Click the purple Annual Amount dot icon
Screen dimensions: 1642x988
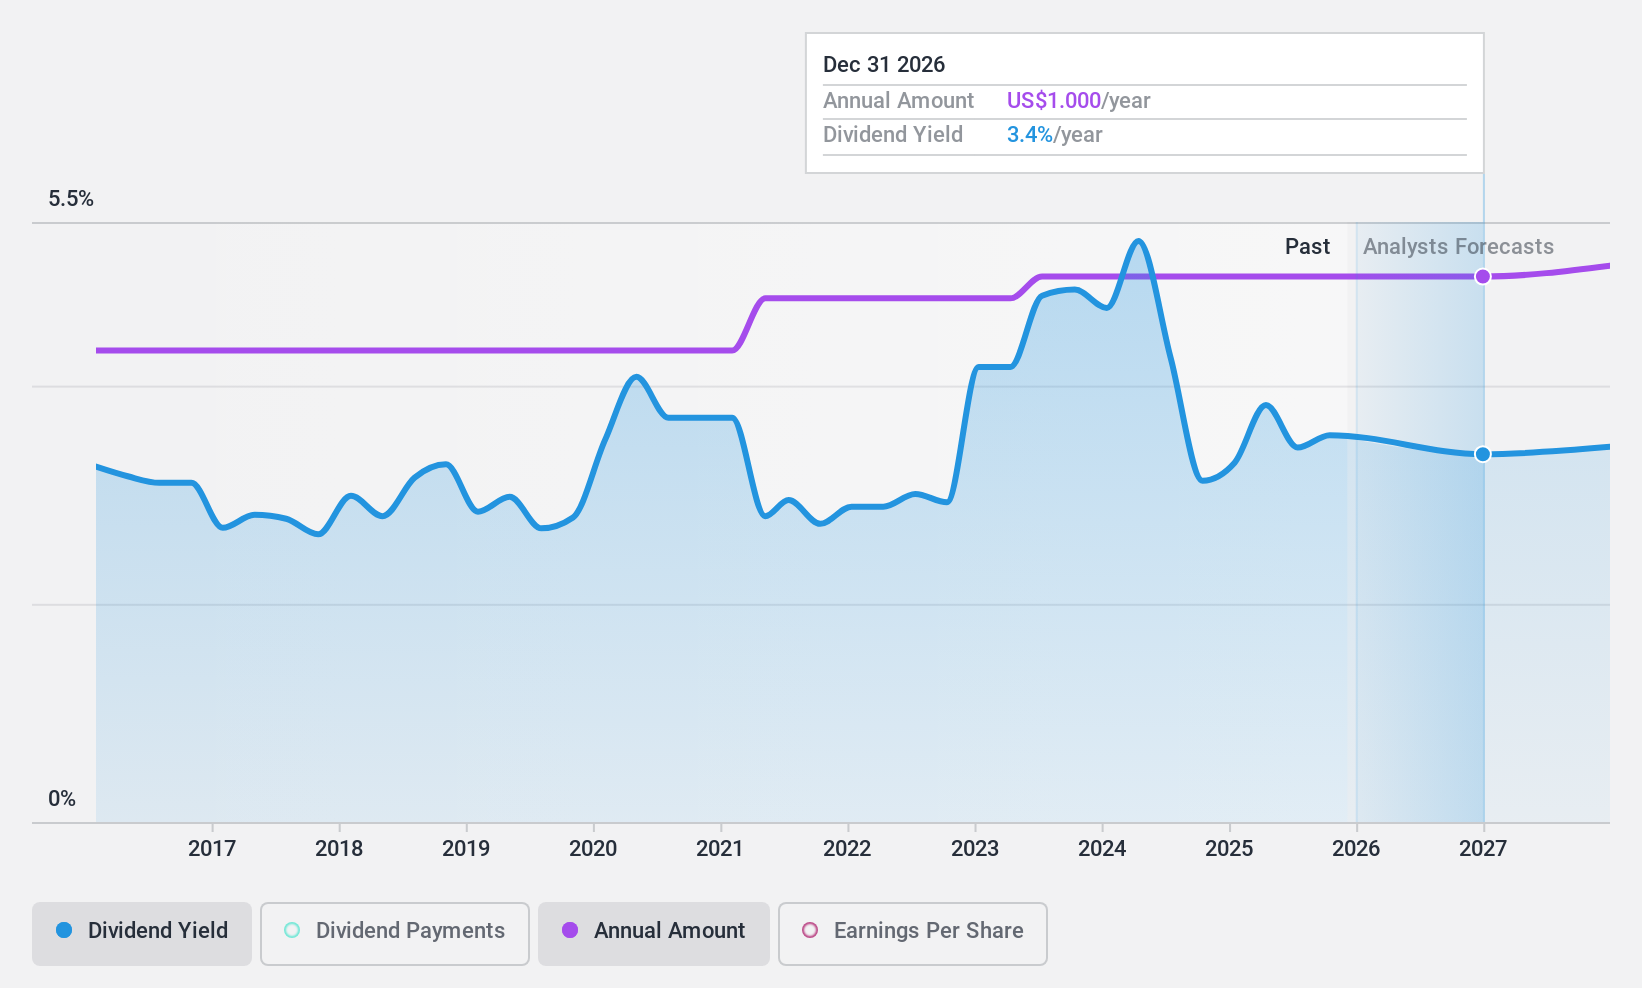pyautogui.click(x=570, y=930)
